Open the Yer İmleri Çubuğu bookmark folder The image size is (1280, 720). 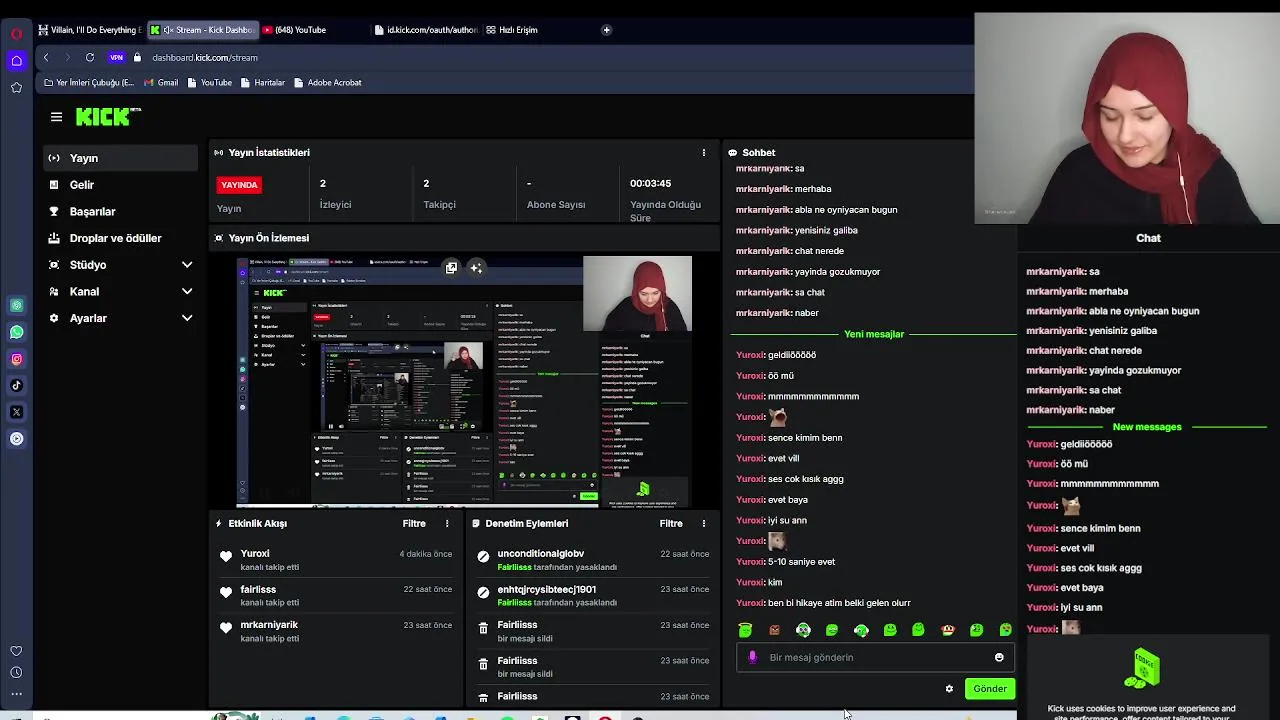pos(89,83)
